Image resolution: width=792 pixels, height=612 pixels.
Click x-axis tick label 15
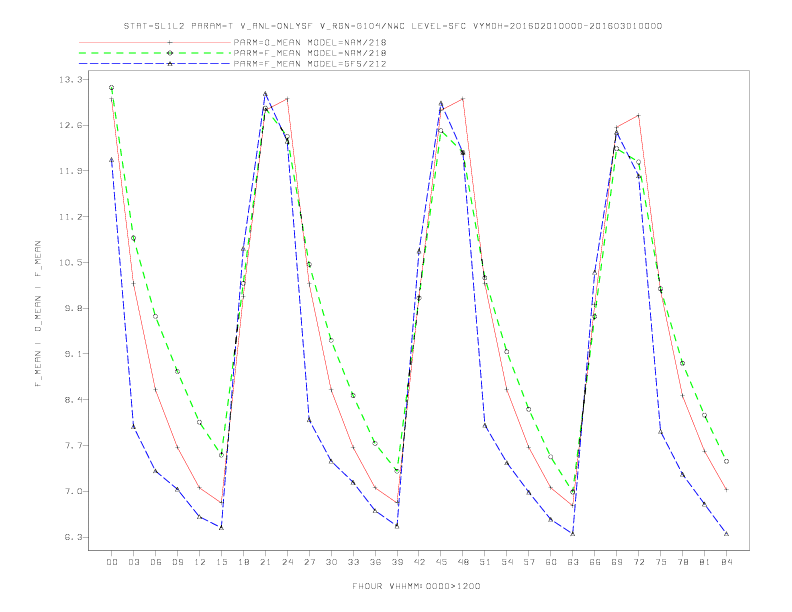[222, 562]
